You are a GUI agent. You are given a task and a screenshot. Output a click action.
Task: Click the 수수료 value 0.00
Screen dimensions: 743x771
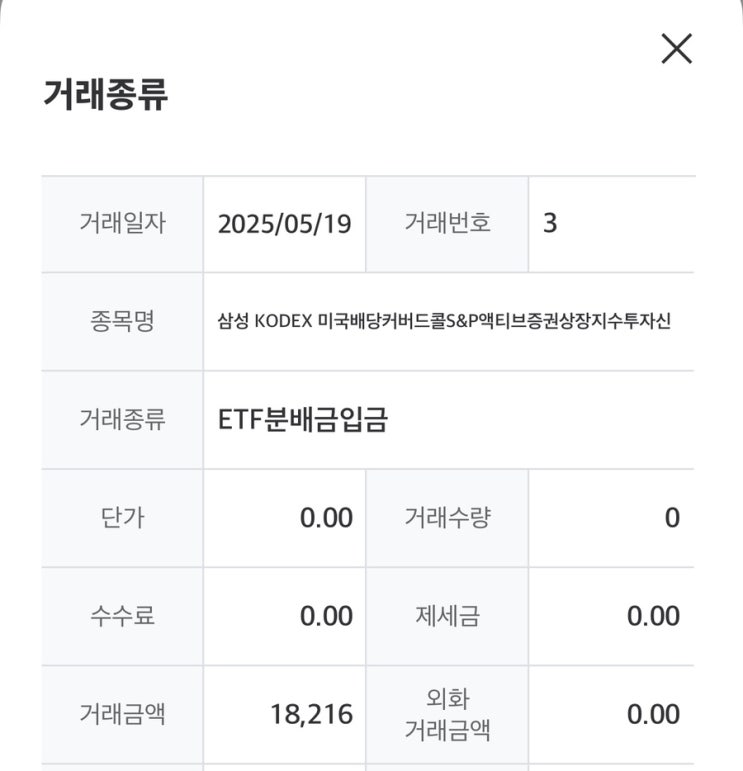326,615
